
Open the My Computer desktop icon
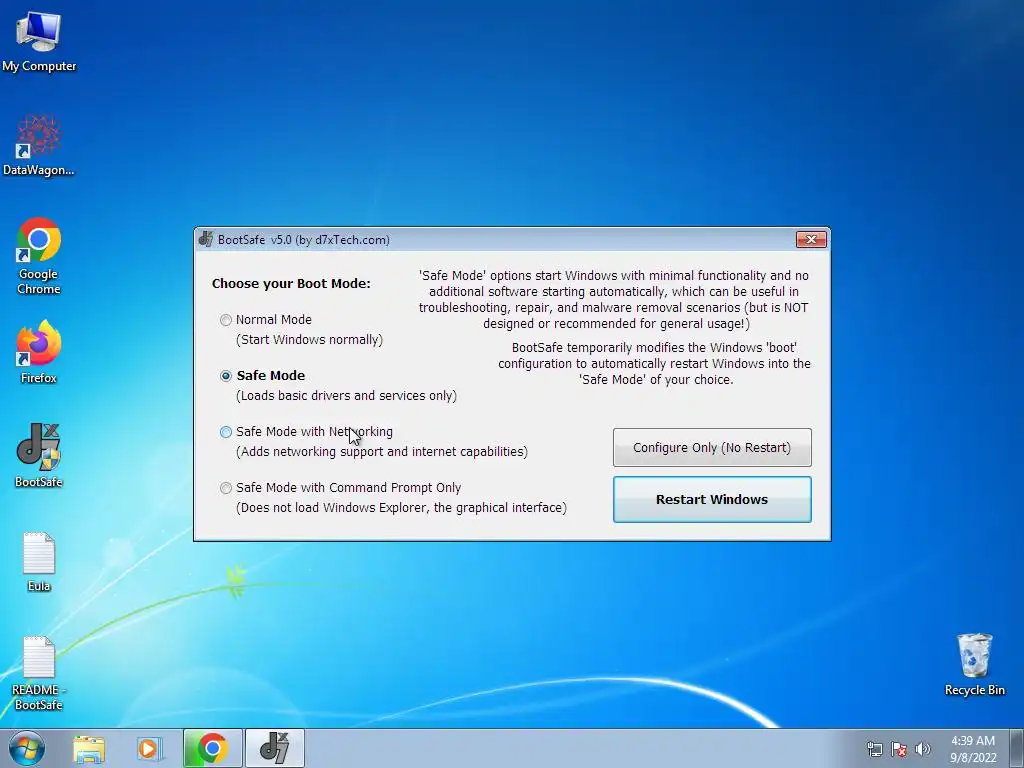pyautogui.click(x=39, y=40)
